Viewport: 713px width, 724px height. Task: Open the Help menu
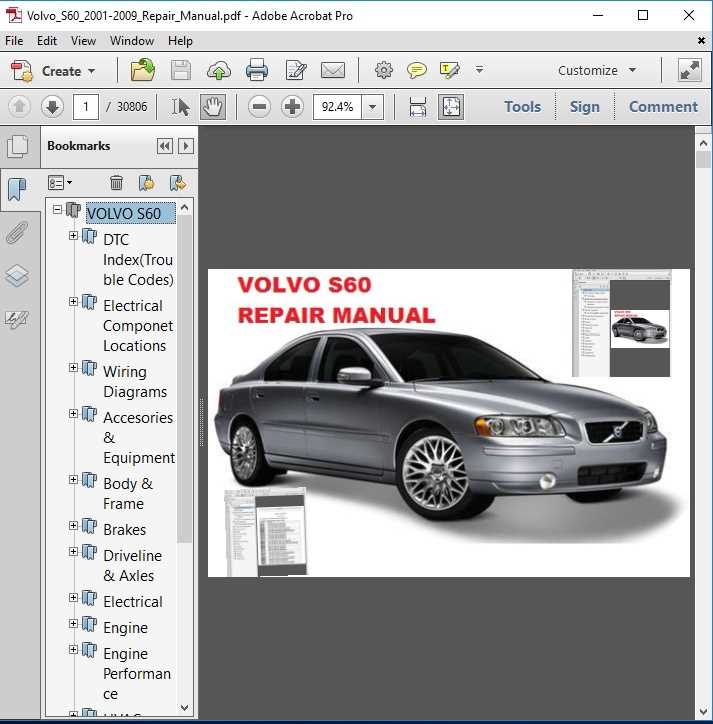(180, 41)
